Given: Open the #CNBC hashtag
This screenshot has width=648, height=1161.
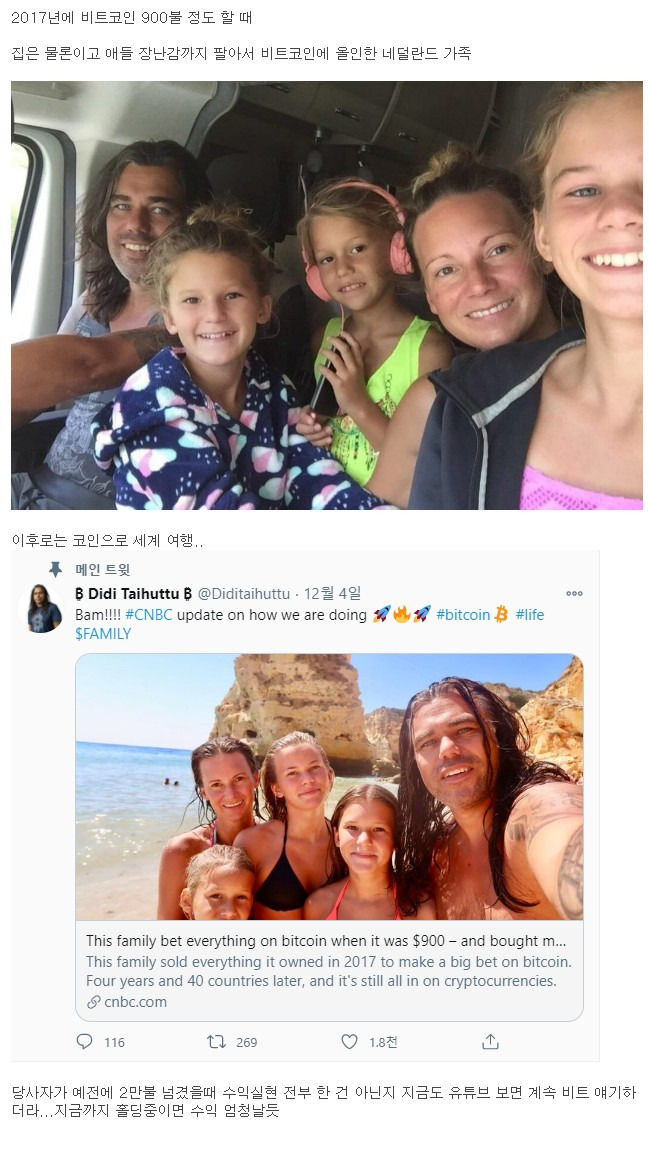Looking at the screenshot, I should 149,615.
